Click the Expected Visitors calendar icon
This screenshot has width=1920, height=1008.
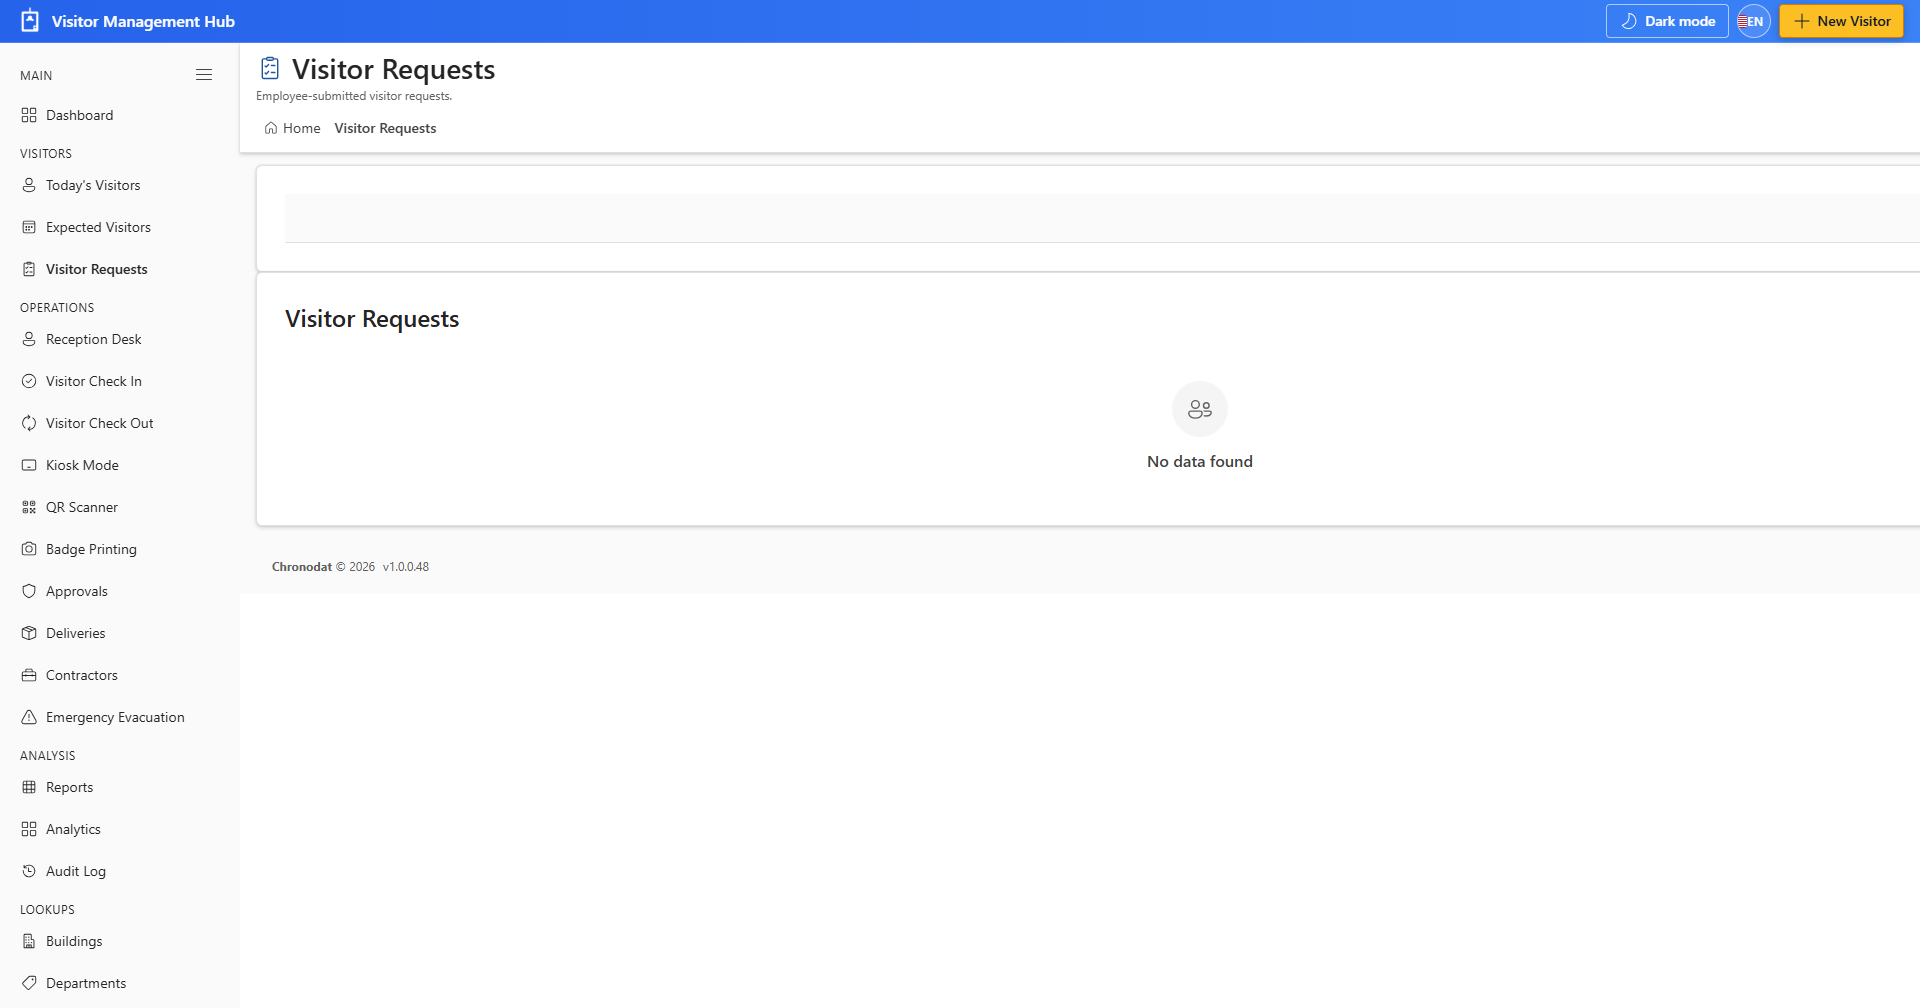pos(29,227)
